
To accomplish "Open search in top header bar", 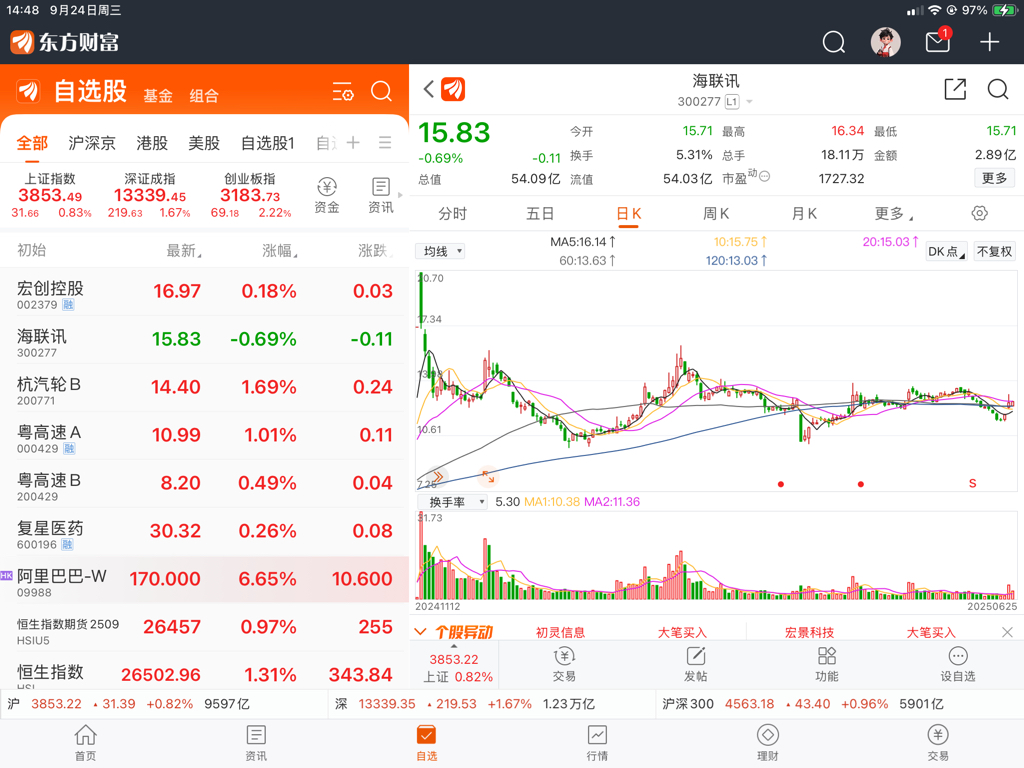I will point(833,42).
